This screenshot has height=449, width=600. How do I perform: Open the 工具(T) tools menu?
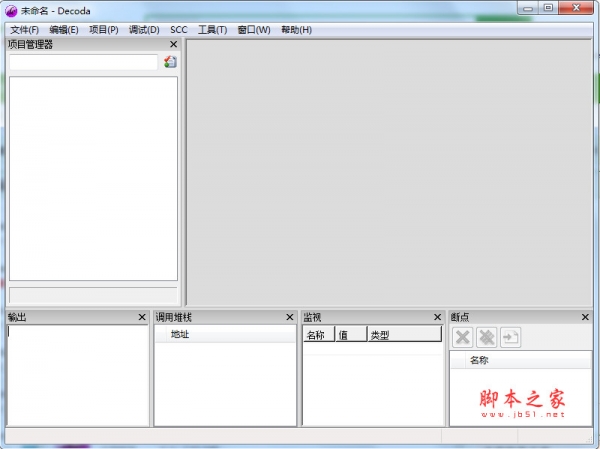pyautogui.click(x=212, y=30)
